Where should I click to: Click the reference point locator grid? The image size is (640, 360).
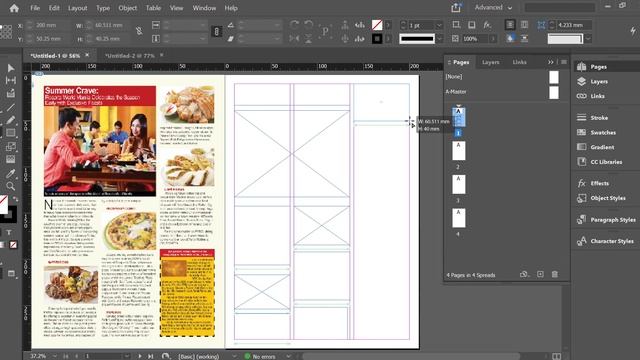(6, 32)
